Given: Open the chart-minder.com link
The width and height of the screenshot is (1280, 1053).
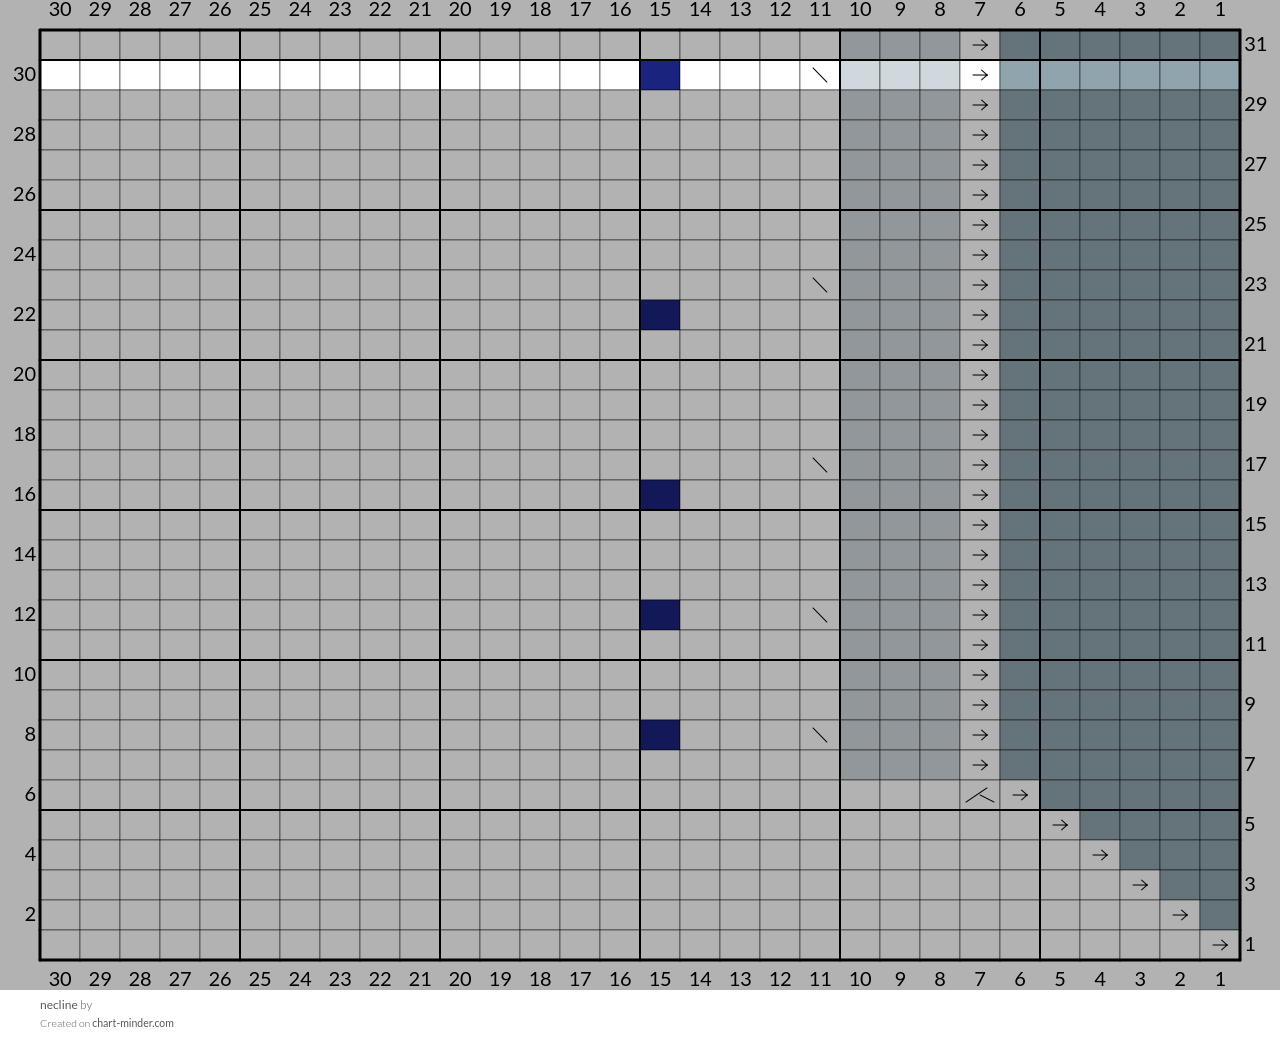Looking at the screenshot, I should coord(133,1023).
